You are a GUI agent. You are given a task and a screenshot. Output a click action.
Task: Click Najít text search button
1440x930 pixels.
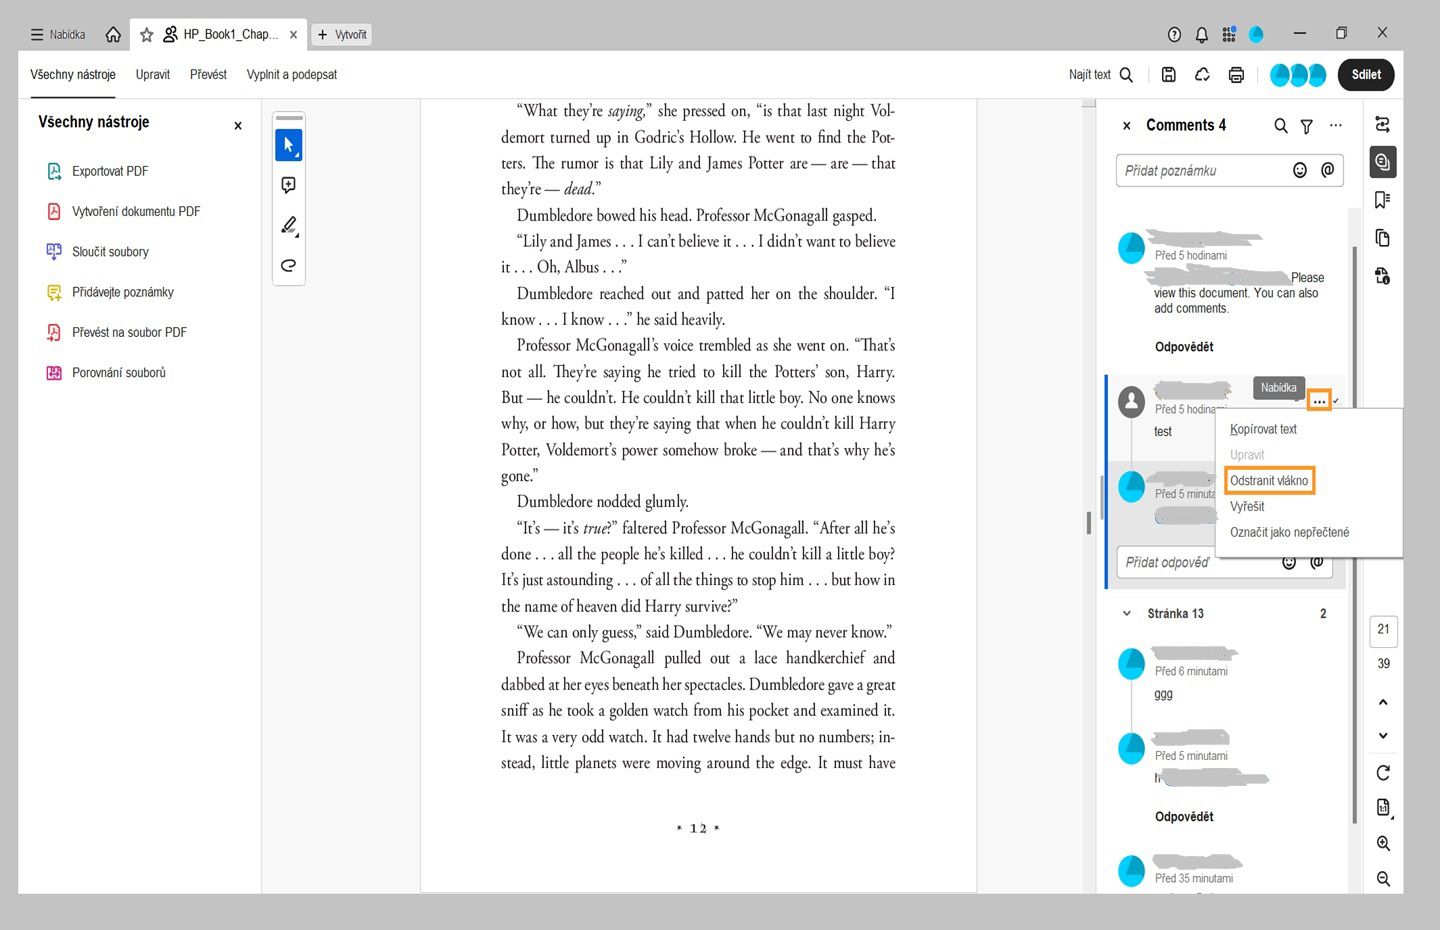click(x=1101, y=75)
